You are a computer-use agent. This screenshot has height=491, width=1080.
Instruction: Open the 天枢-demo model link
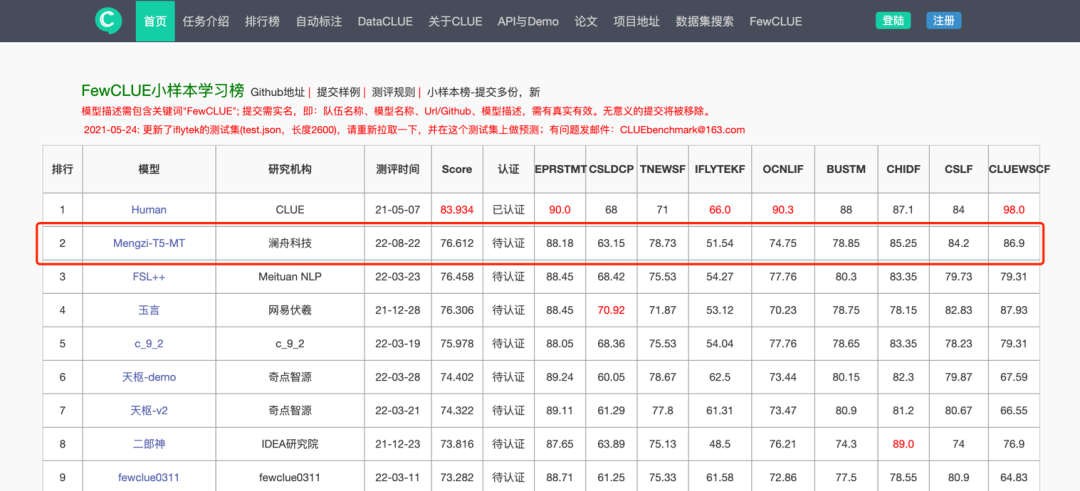point(149,377)
